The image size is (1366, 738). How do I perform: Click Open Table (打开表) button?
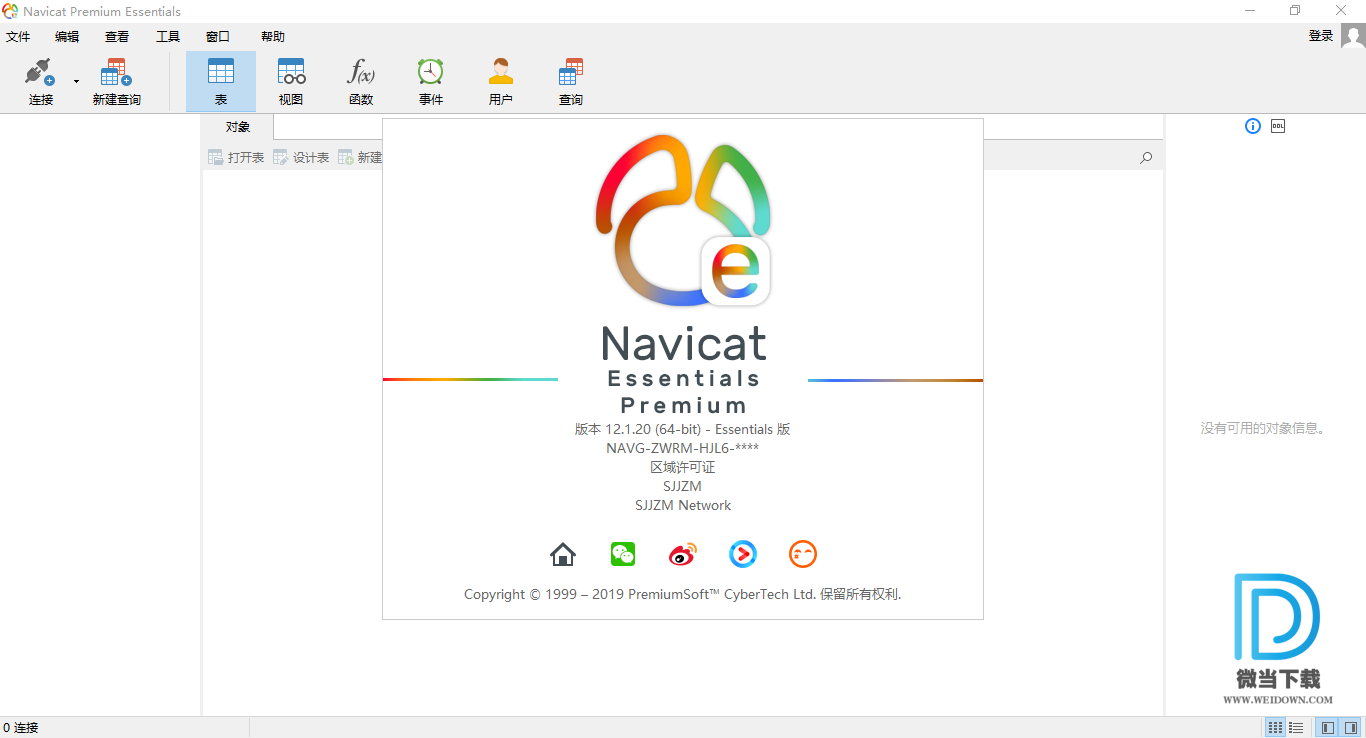(236, 157)
